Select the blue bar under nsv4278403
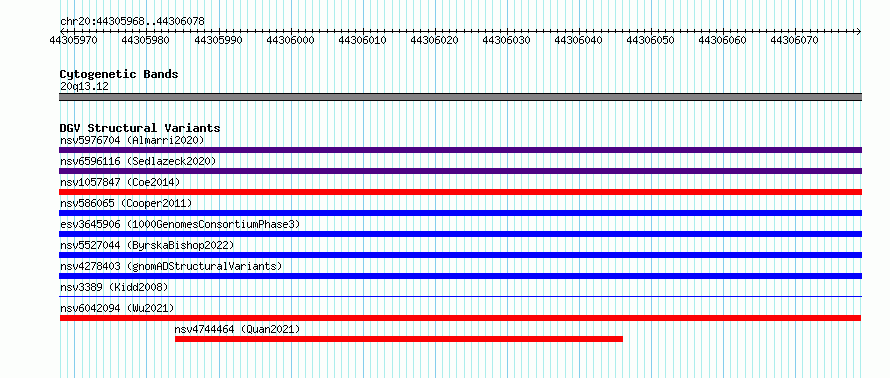Viewport: 890px width, 378px height. (460, 276)
